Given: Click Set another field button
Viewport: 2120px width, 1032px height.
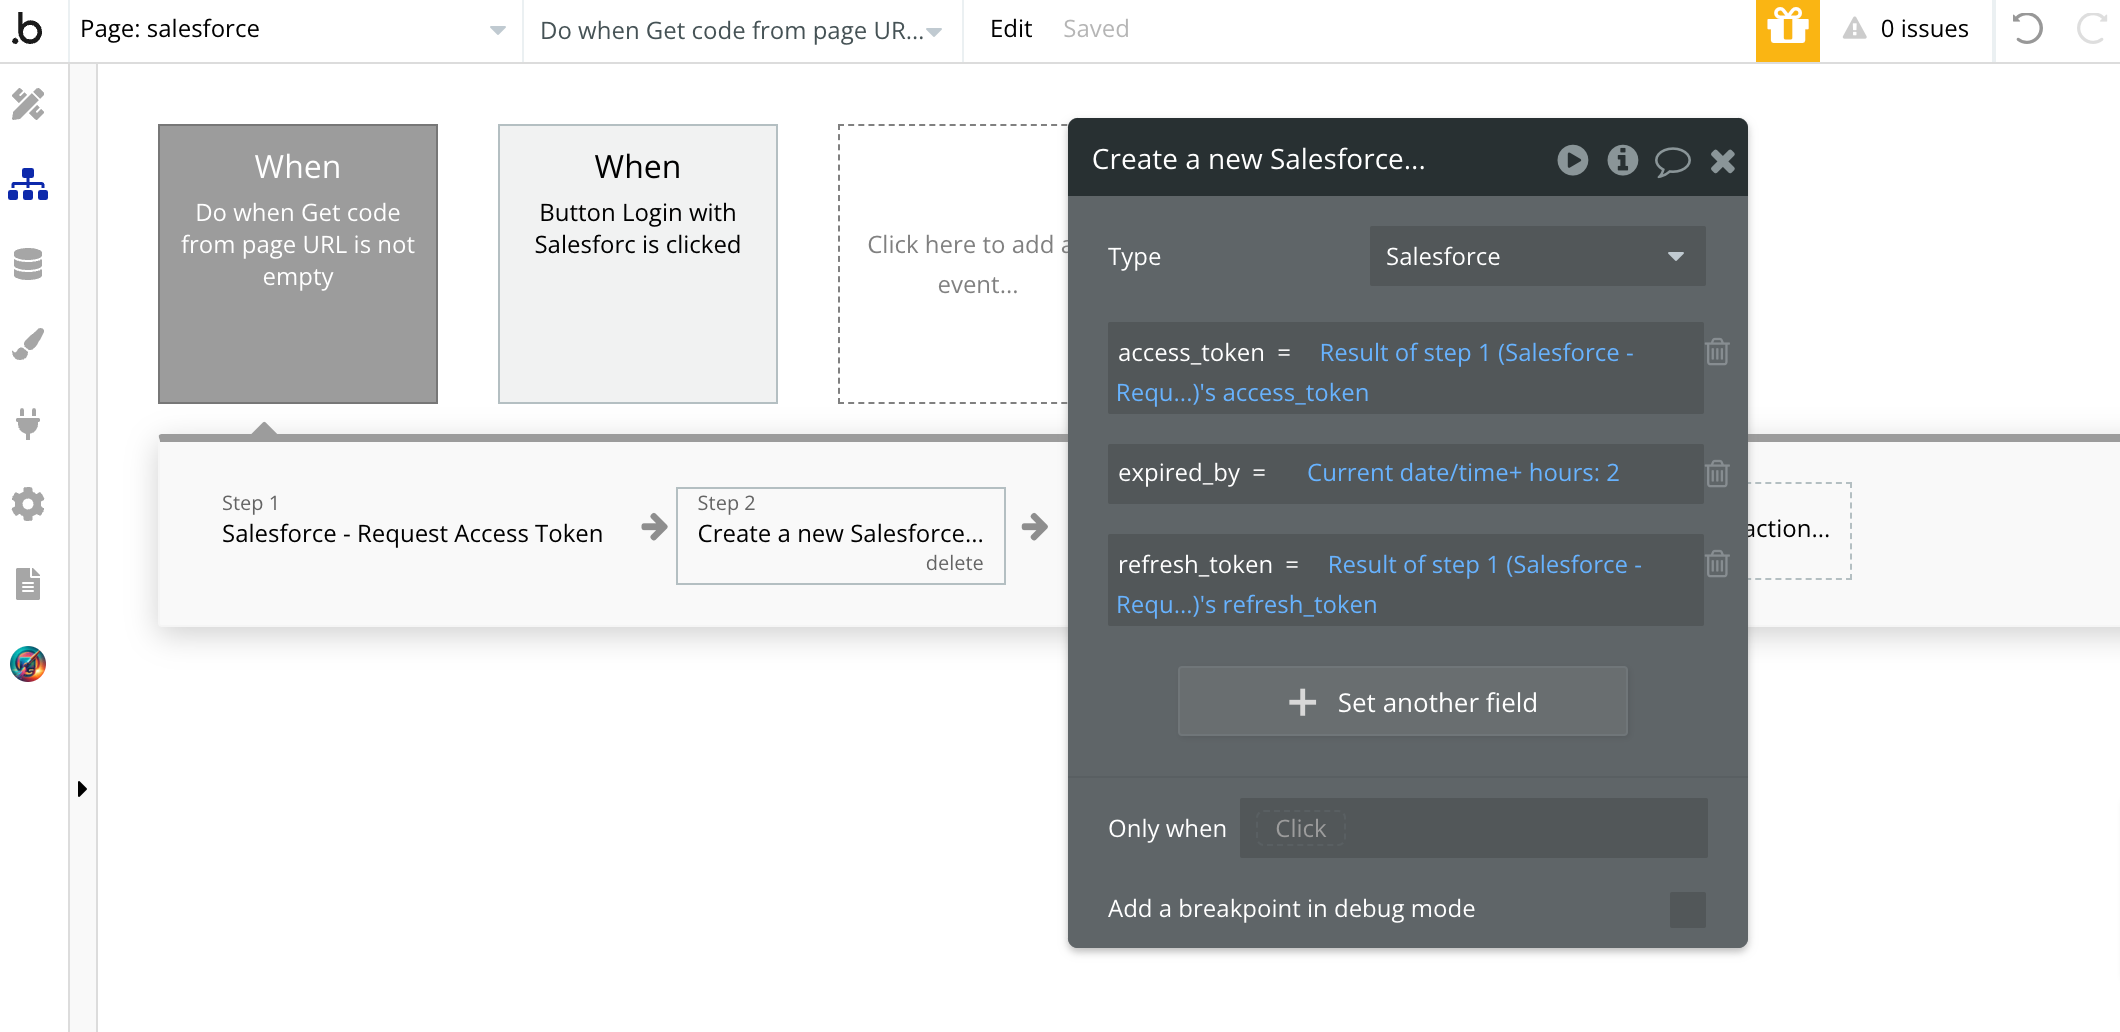Looking at the screenshot, I should point(1402,701).
